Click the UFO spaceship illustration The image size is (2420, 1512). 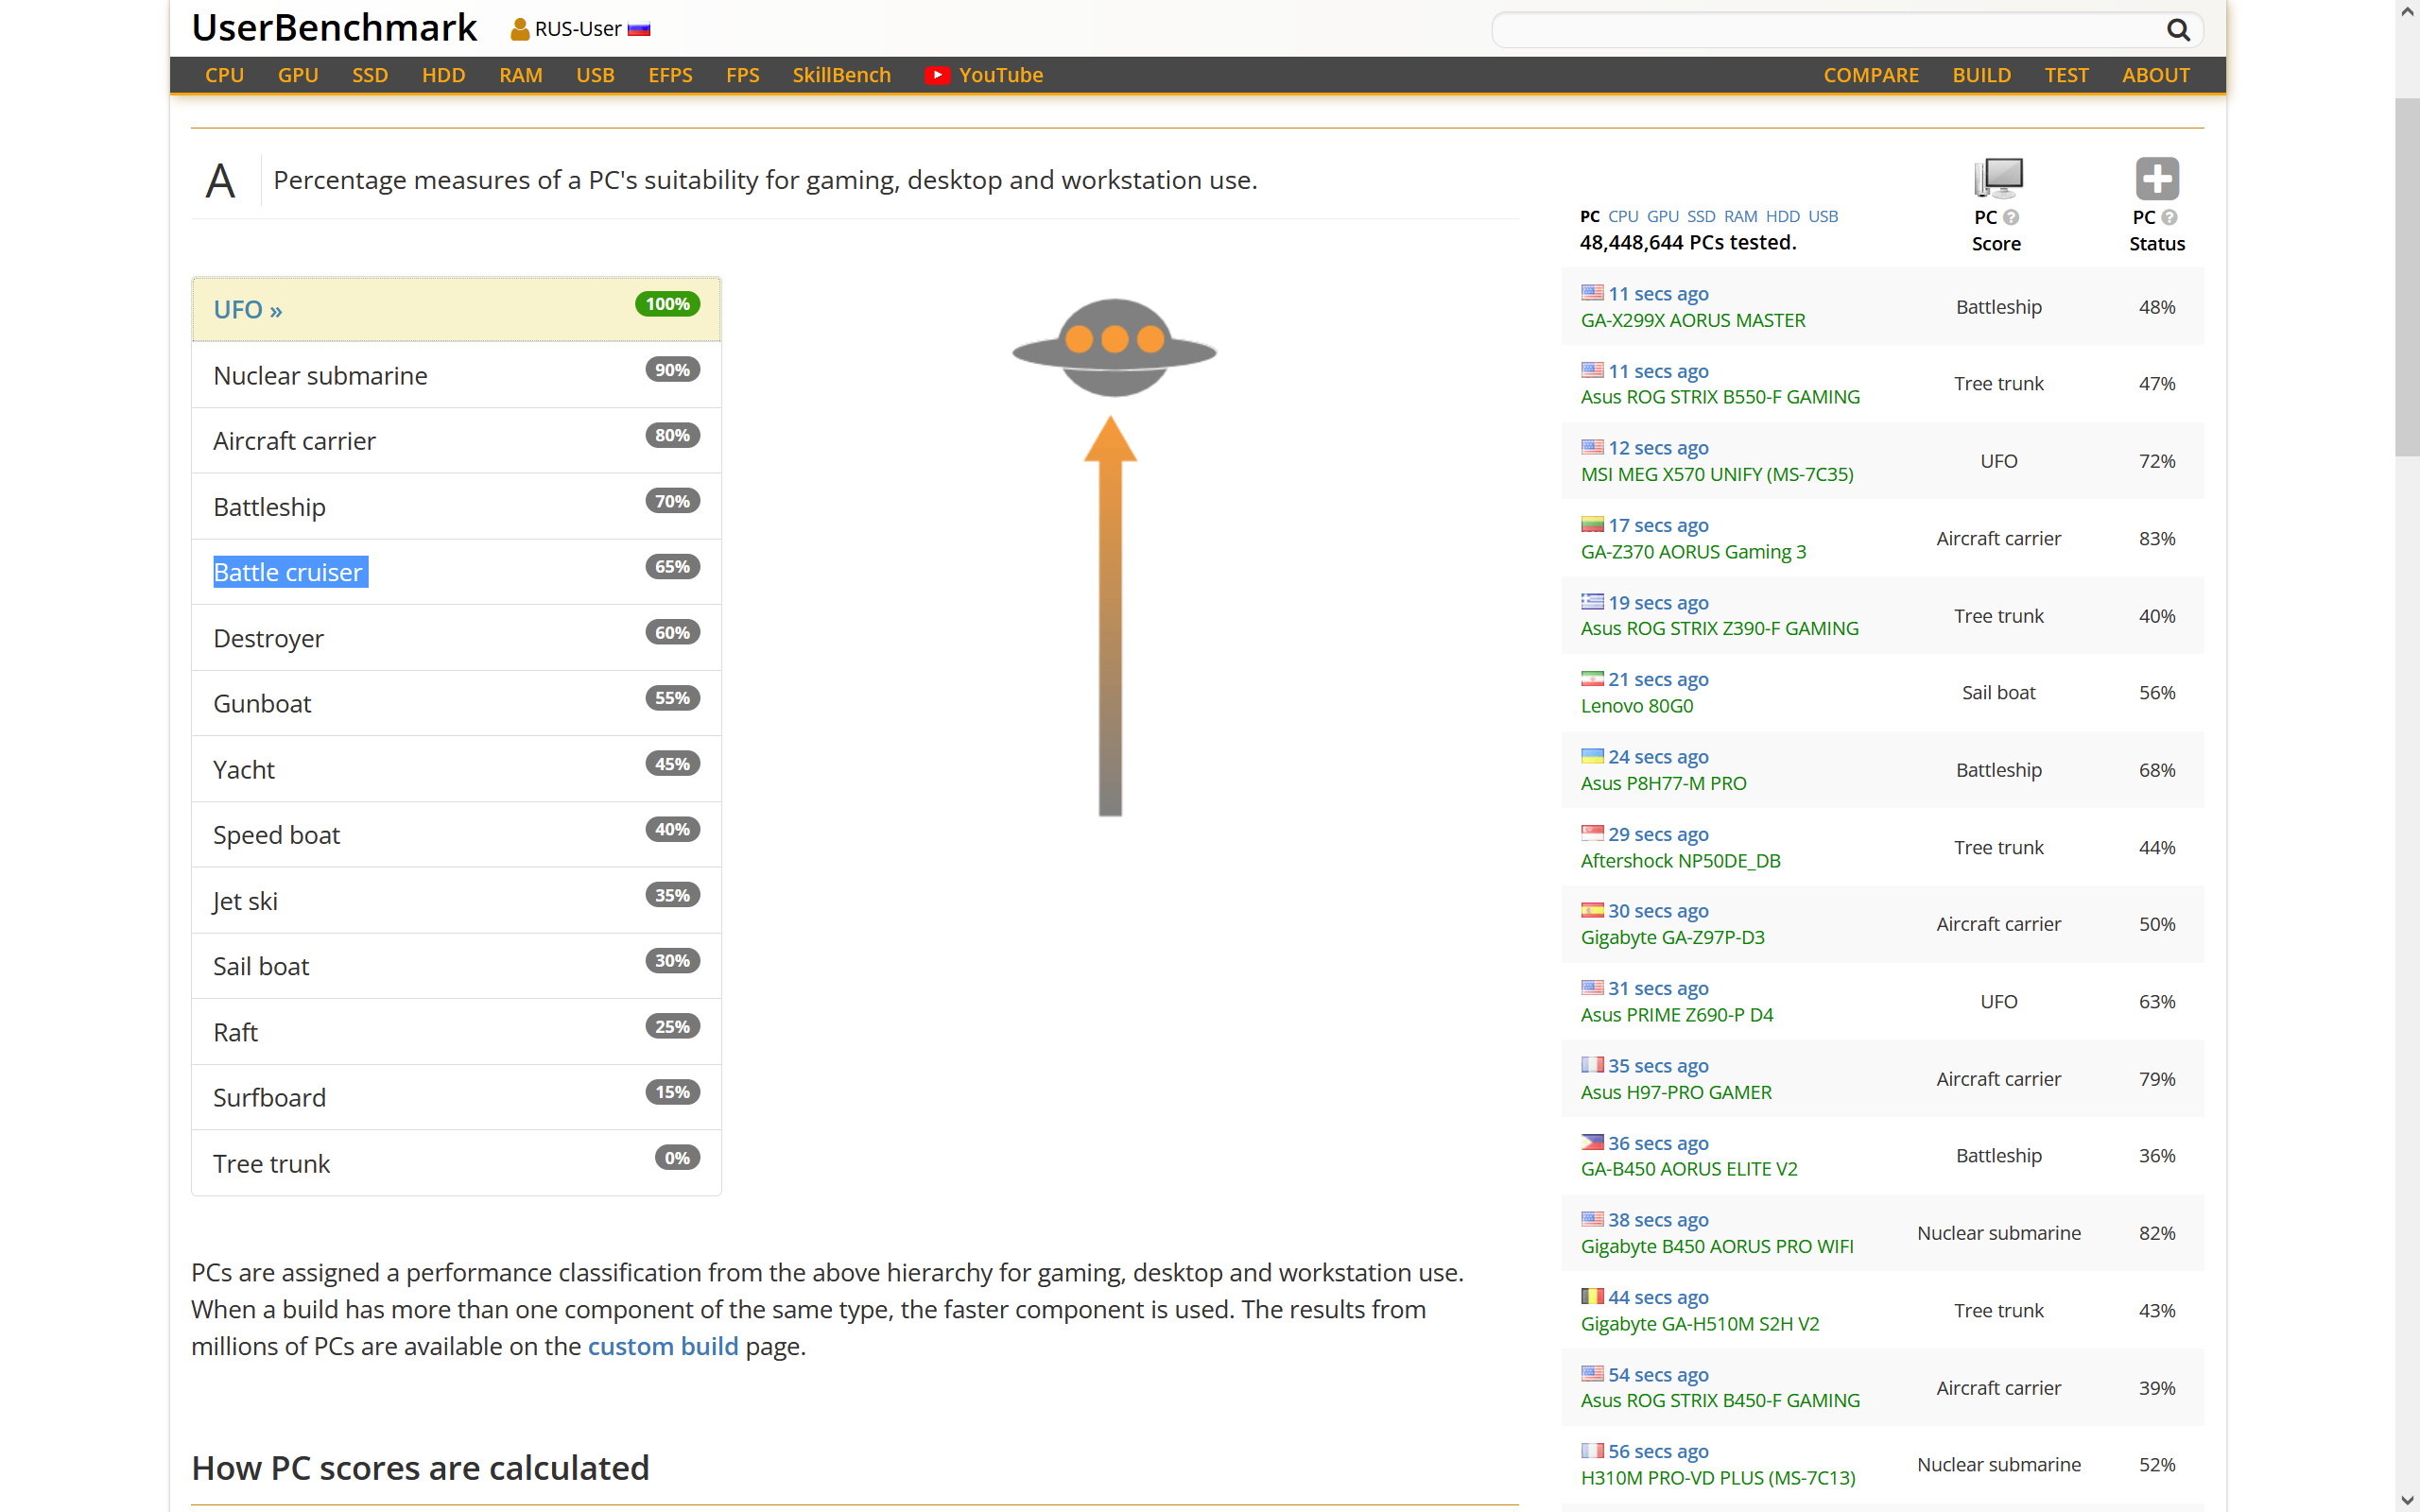click(1114, 348)
